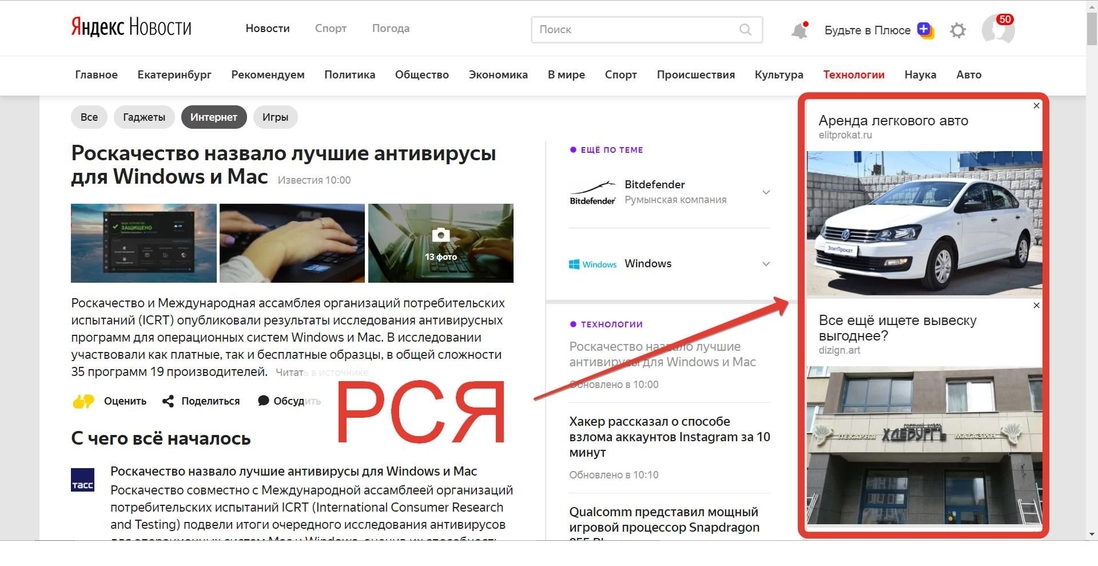Open the Технологии category
This screenshot has height=566, width=1098.
click(x=854, y=75)
